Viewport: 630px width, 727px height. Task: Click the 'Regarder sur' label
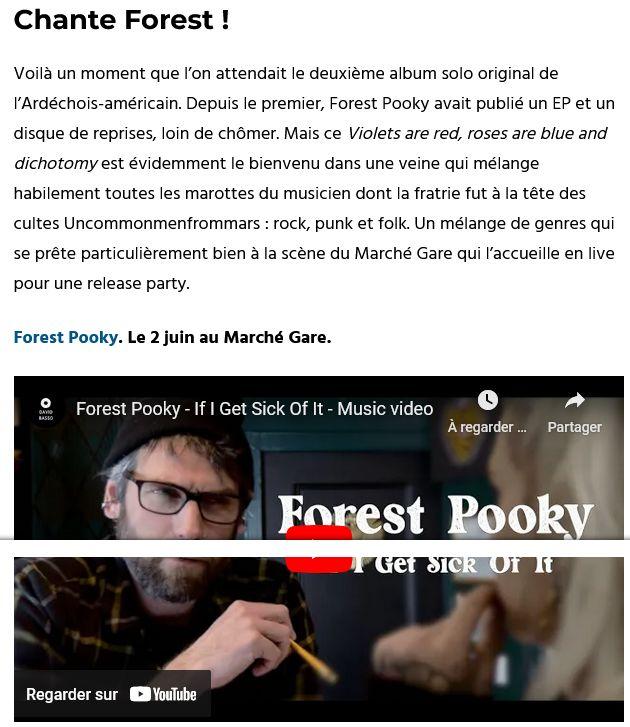72,694
